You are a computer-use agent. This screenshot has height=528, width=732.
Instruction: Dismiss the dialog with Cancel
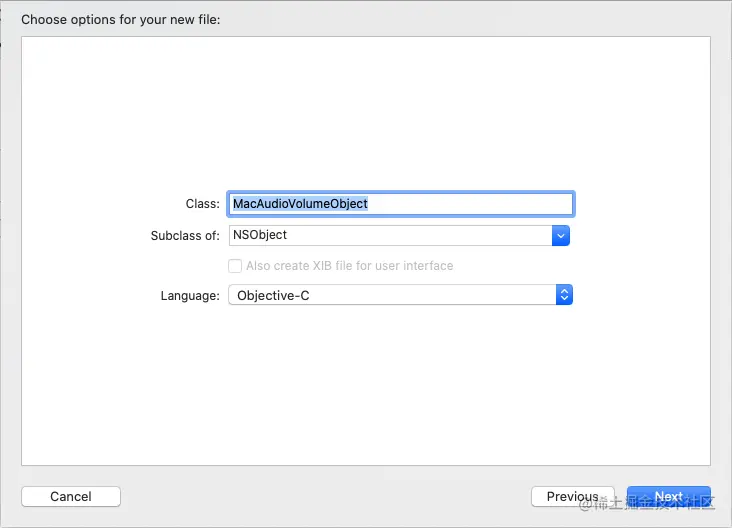tap(71, 496)
